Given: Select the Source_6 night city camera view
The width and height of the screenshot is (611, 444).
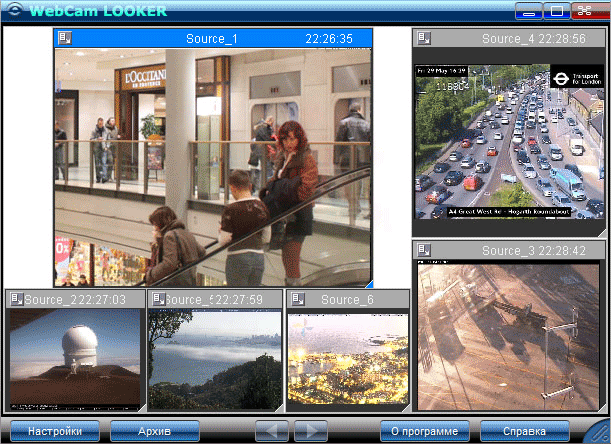Looking at the screenshot, I should point(348,359).
